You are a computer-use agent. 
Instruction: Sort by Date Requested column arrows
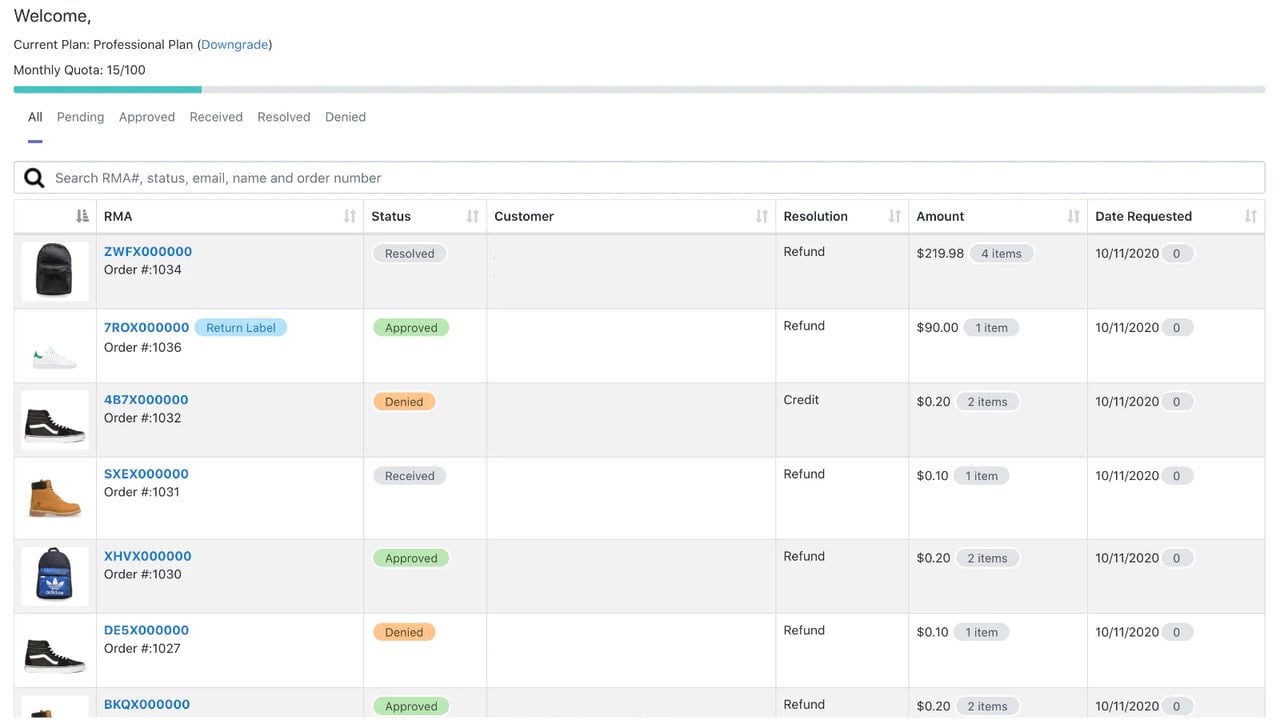1251,216
